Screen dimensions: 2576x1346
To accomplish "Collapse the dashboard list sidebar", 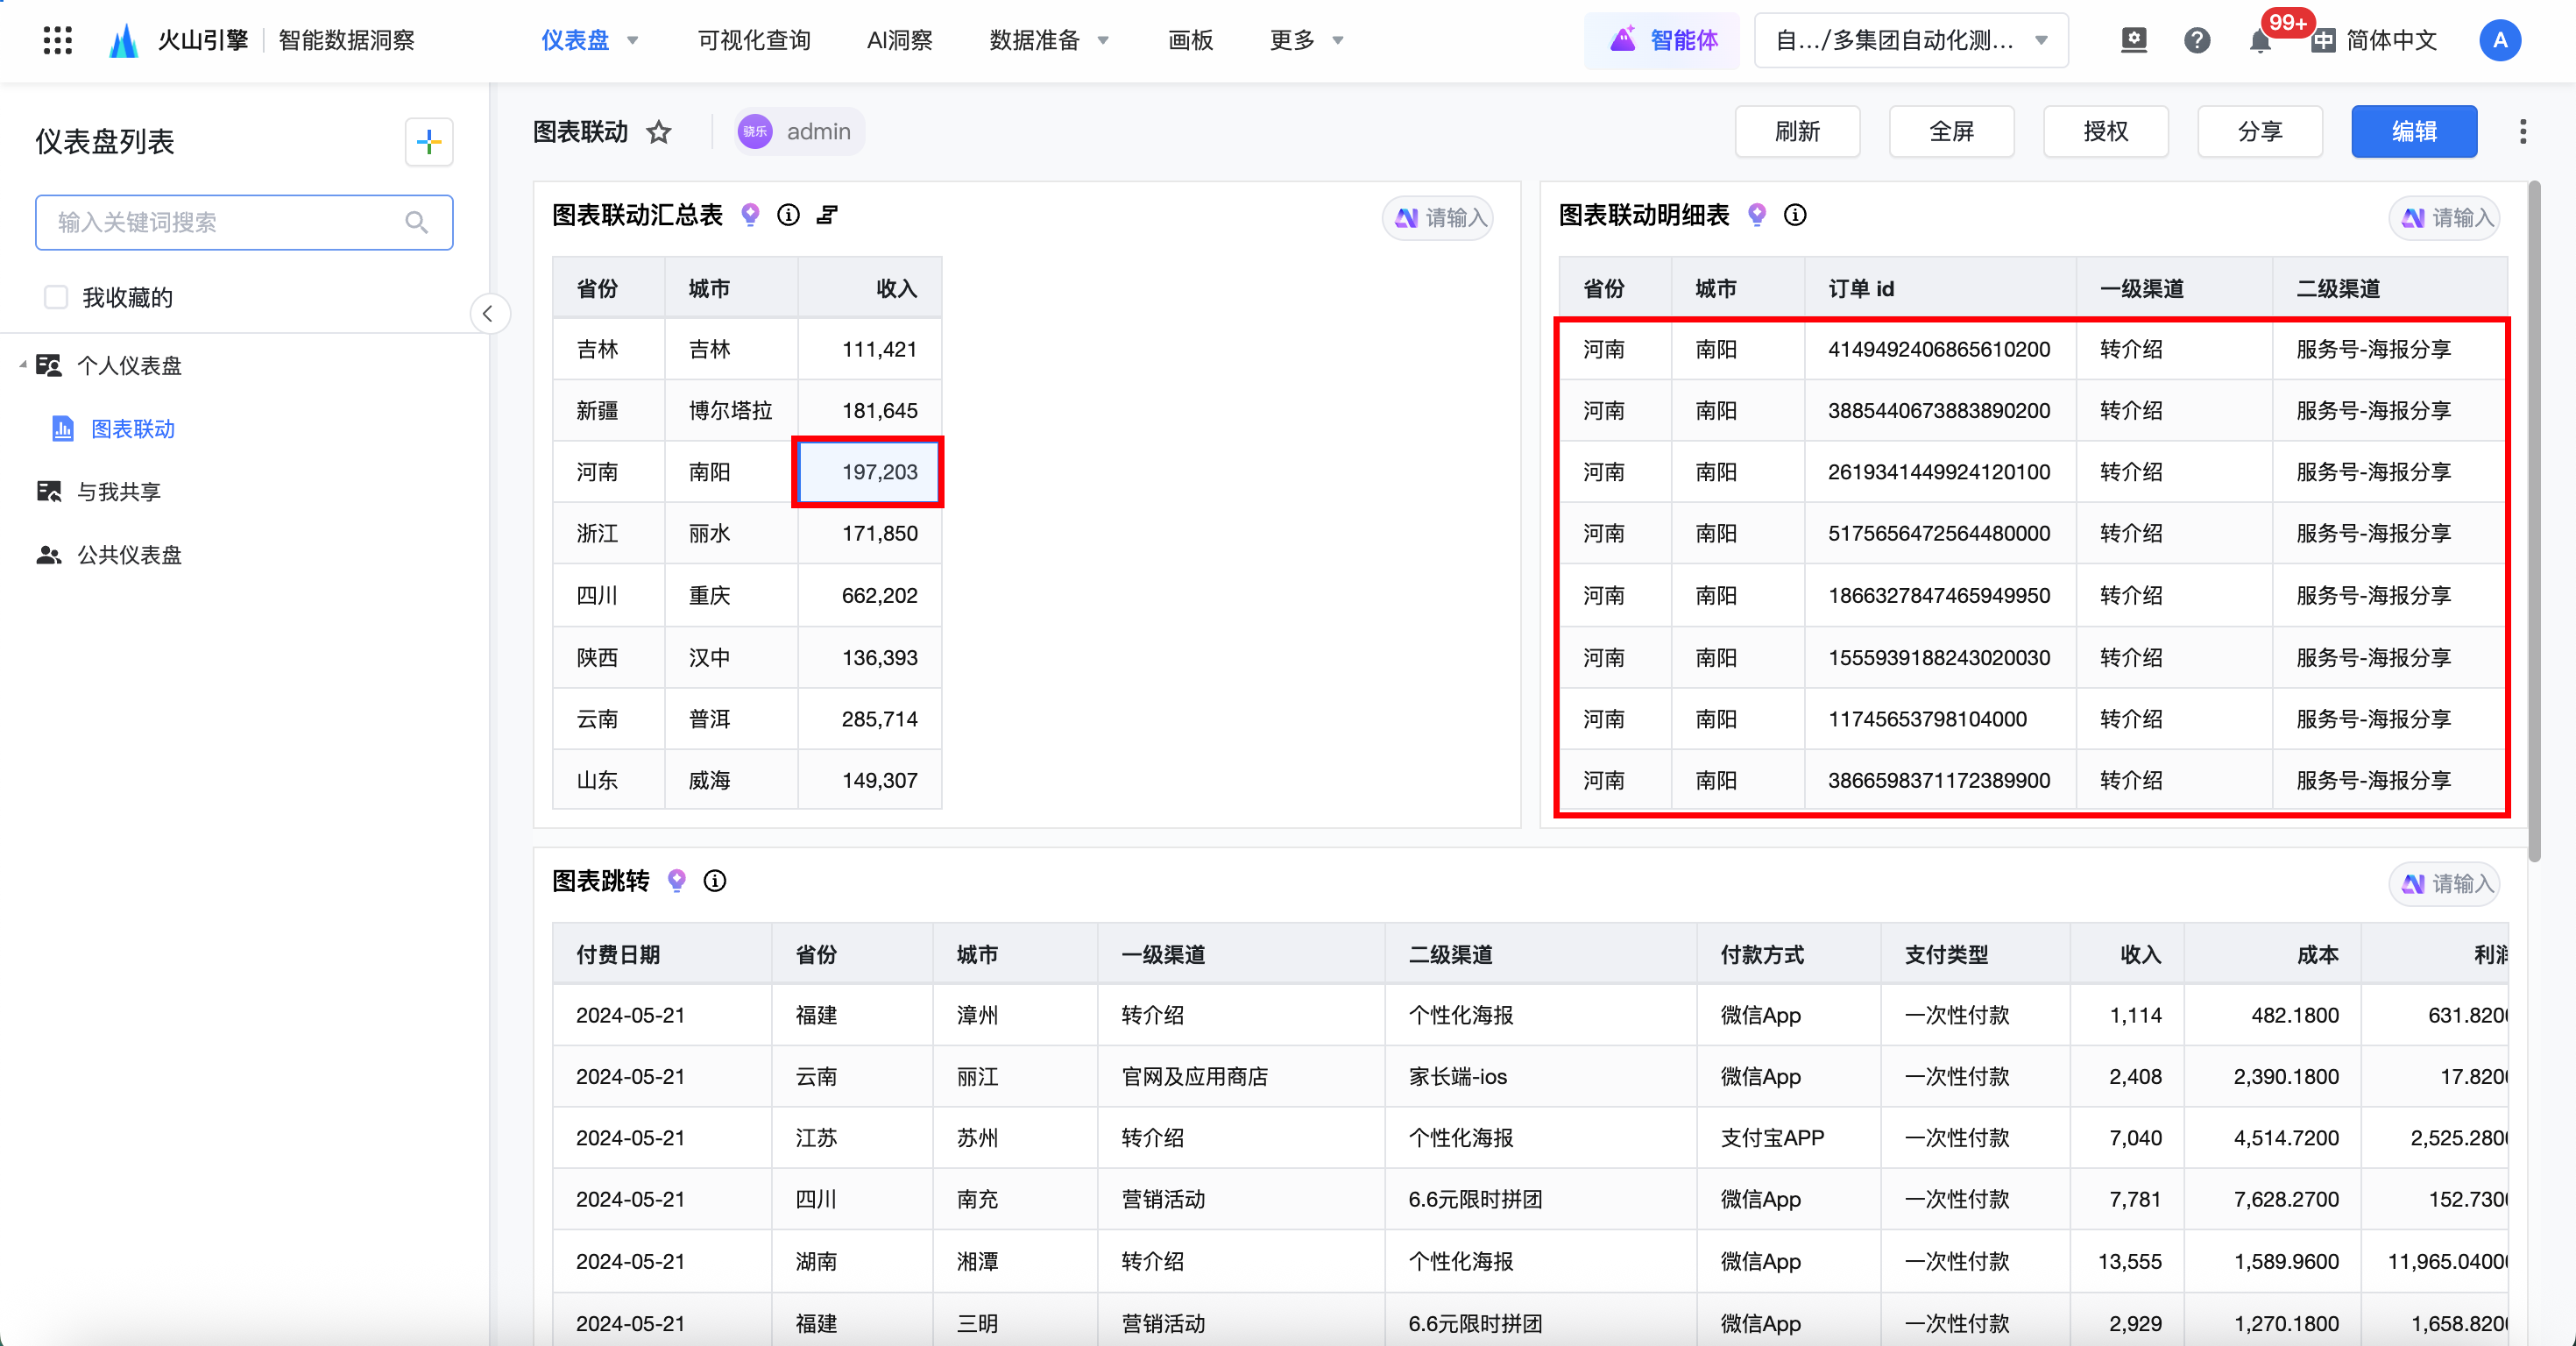I will coord(488,314).
